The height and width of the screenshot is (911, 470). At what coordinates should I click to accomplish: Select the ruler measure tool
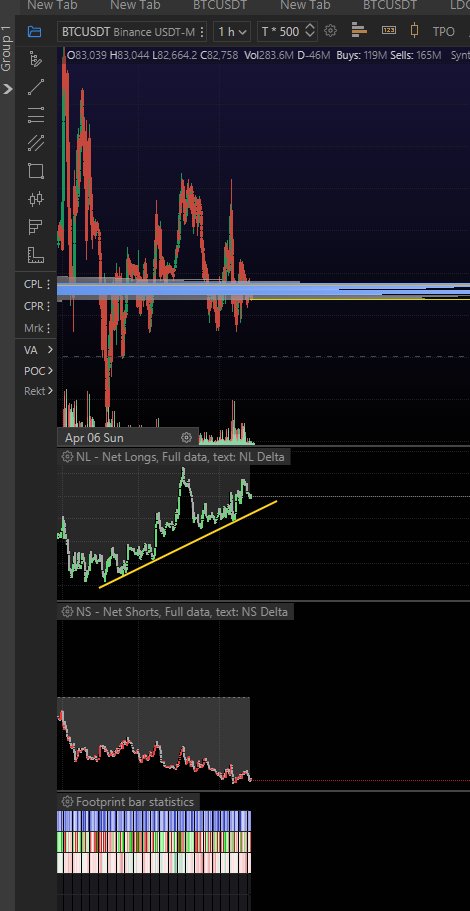[36, 254]
